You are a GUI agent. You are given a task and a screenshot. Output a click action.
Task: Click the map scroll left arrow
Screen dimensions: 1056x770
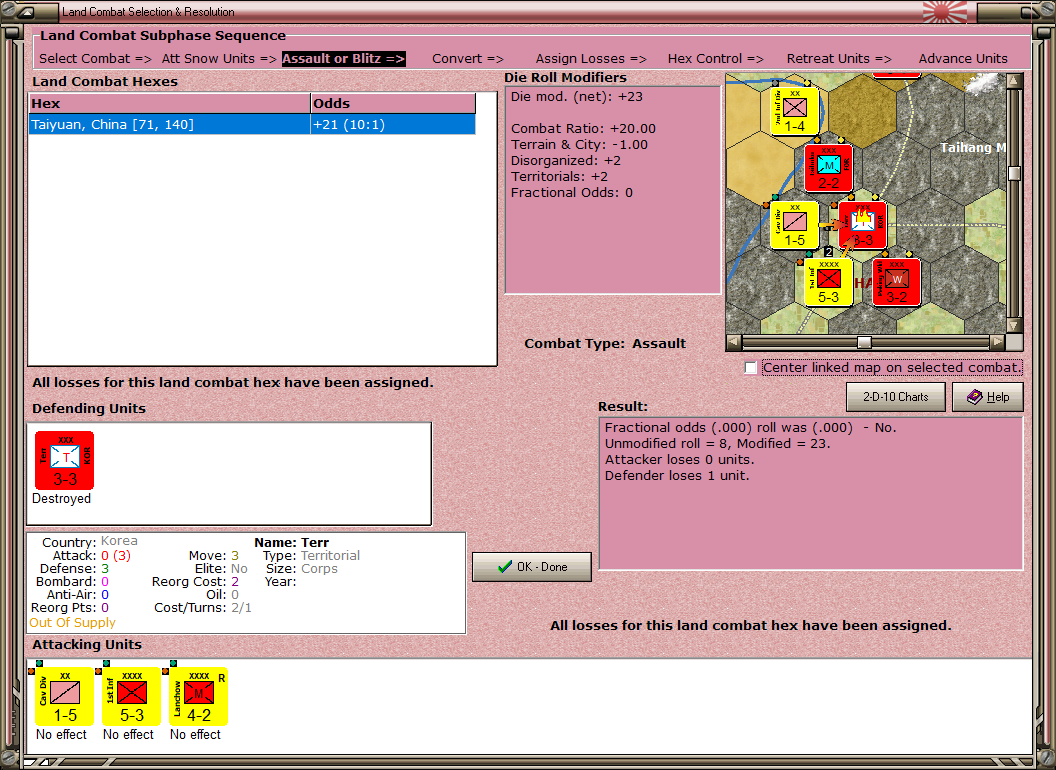point(734,342)
